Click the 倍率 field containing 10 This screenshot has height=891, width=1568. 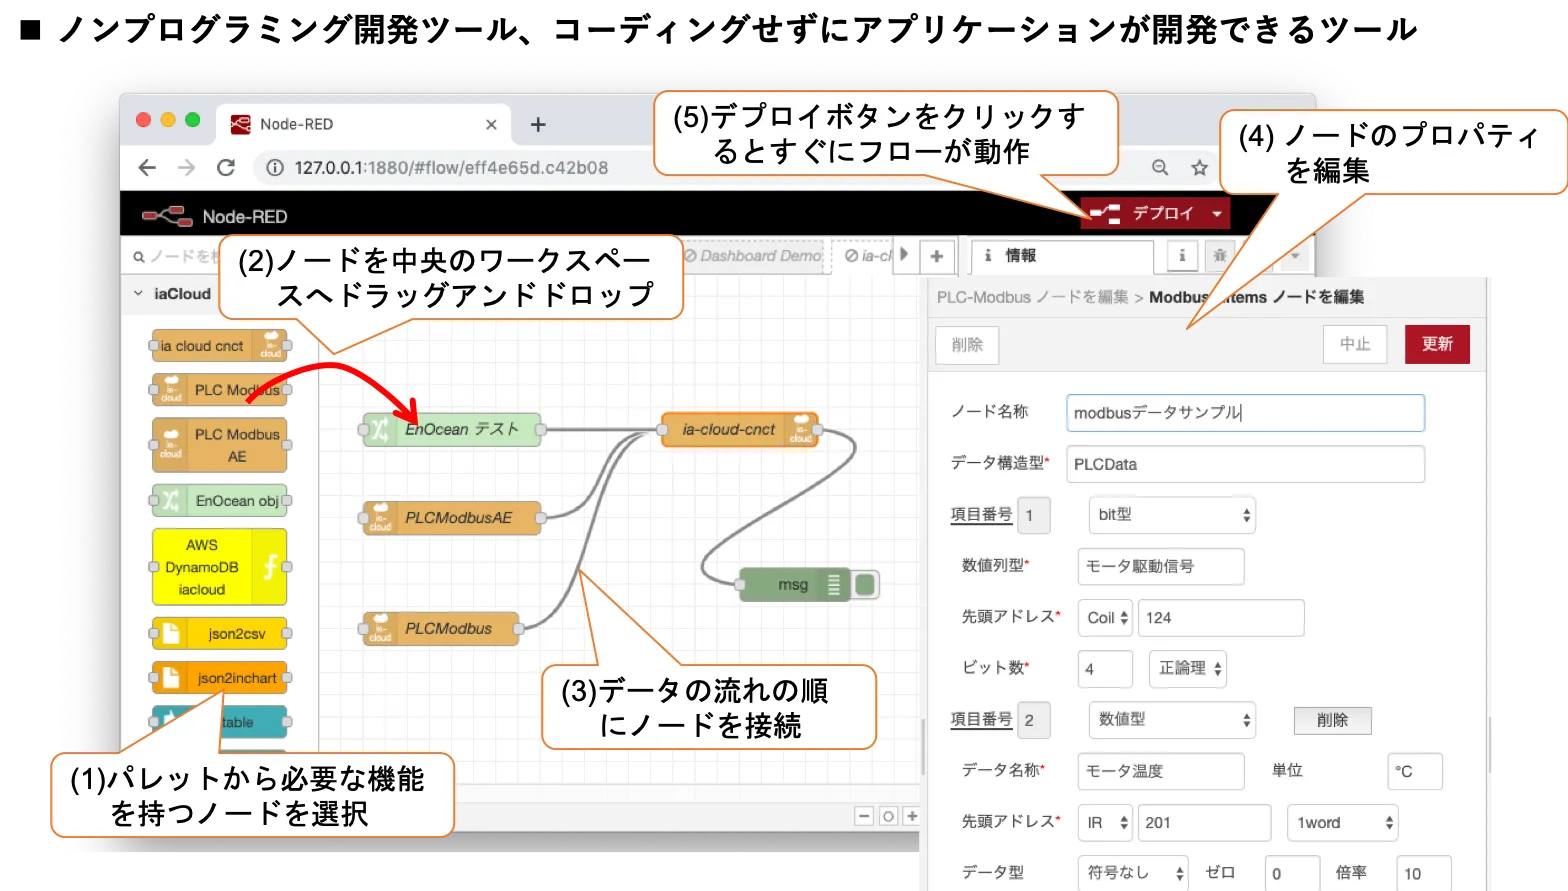[x=1423, y=873]
